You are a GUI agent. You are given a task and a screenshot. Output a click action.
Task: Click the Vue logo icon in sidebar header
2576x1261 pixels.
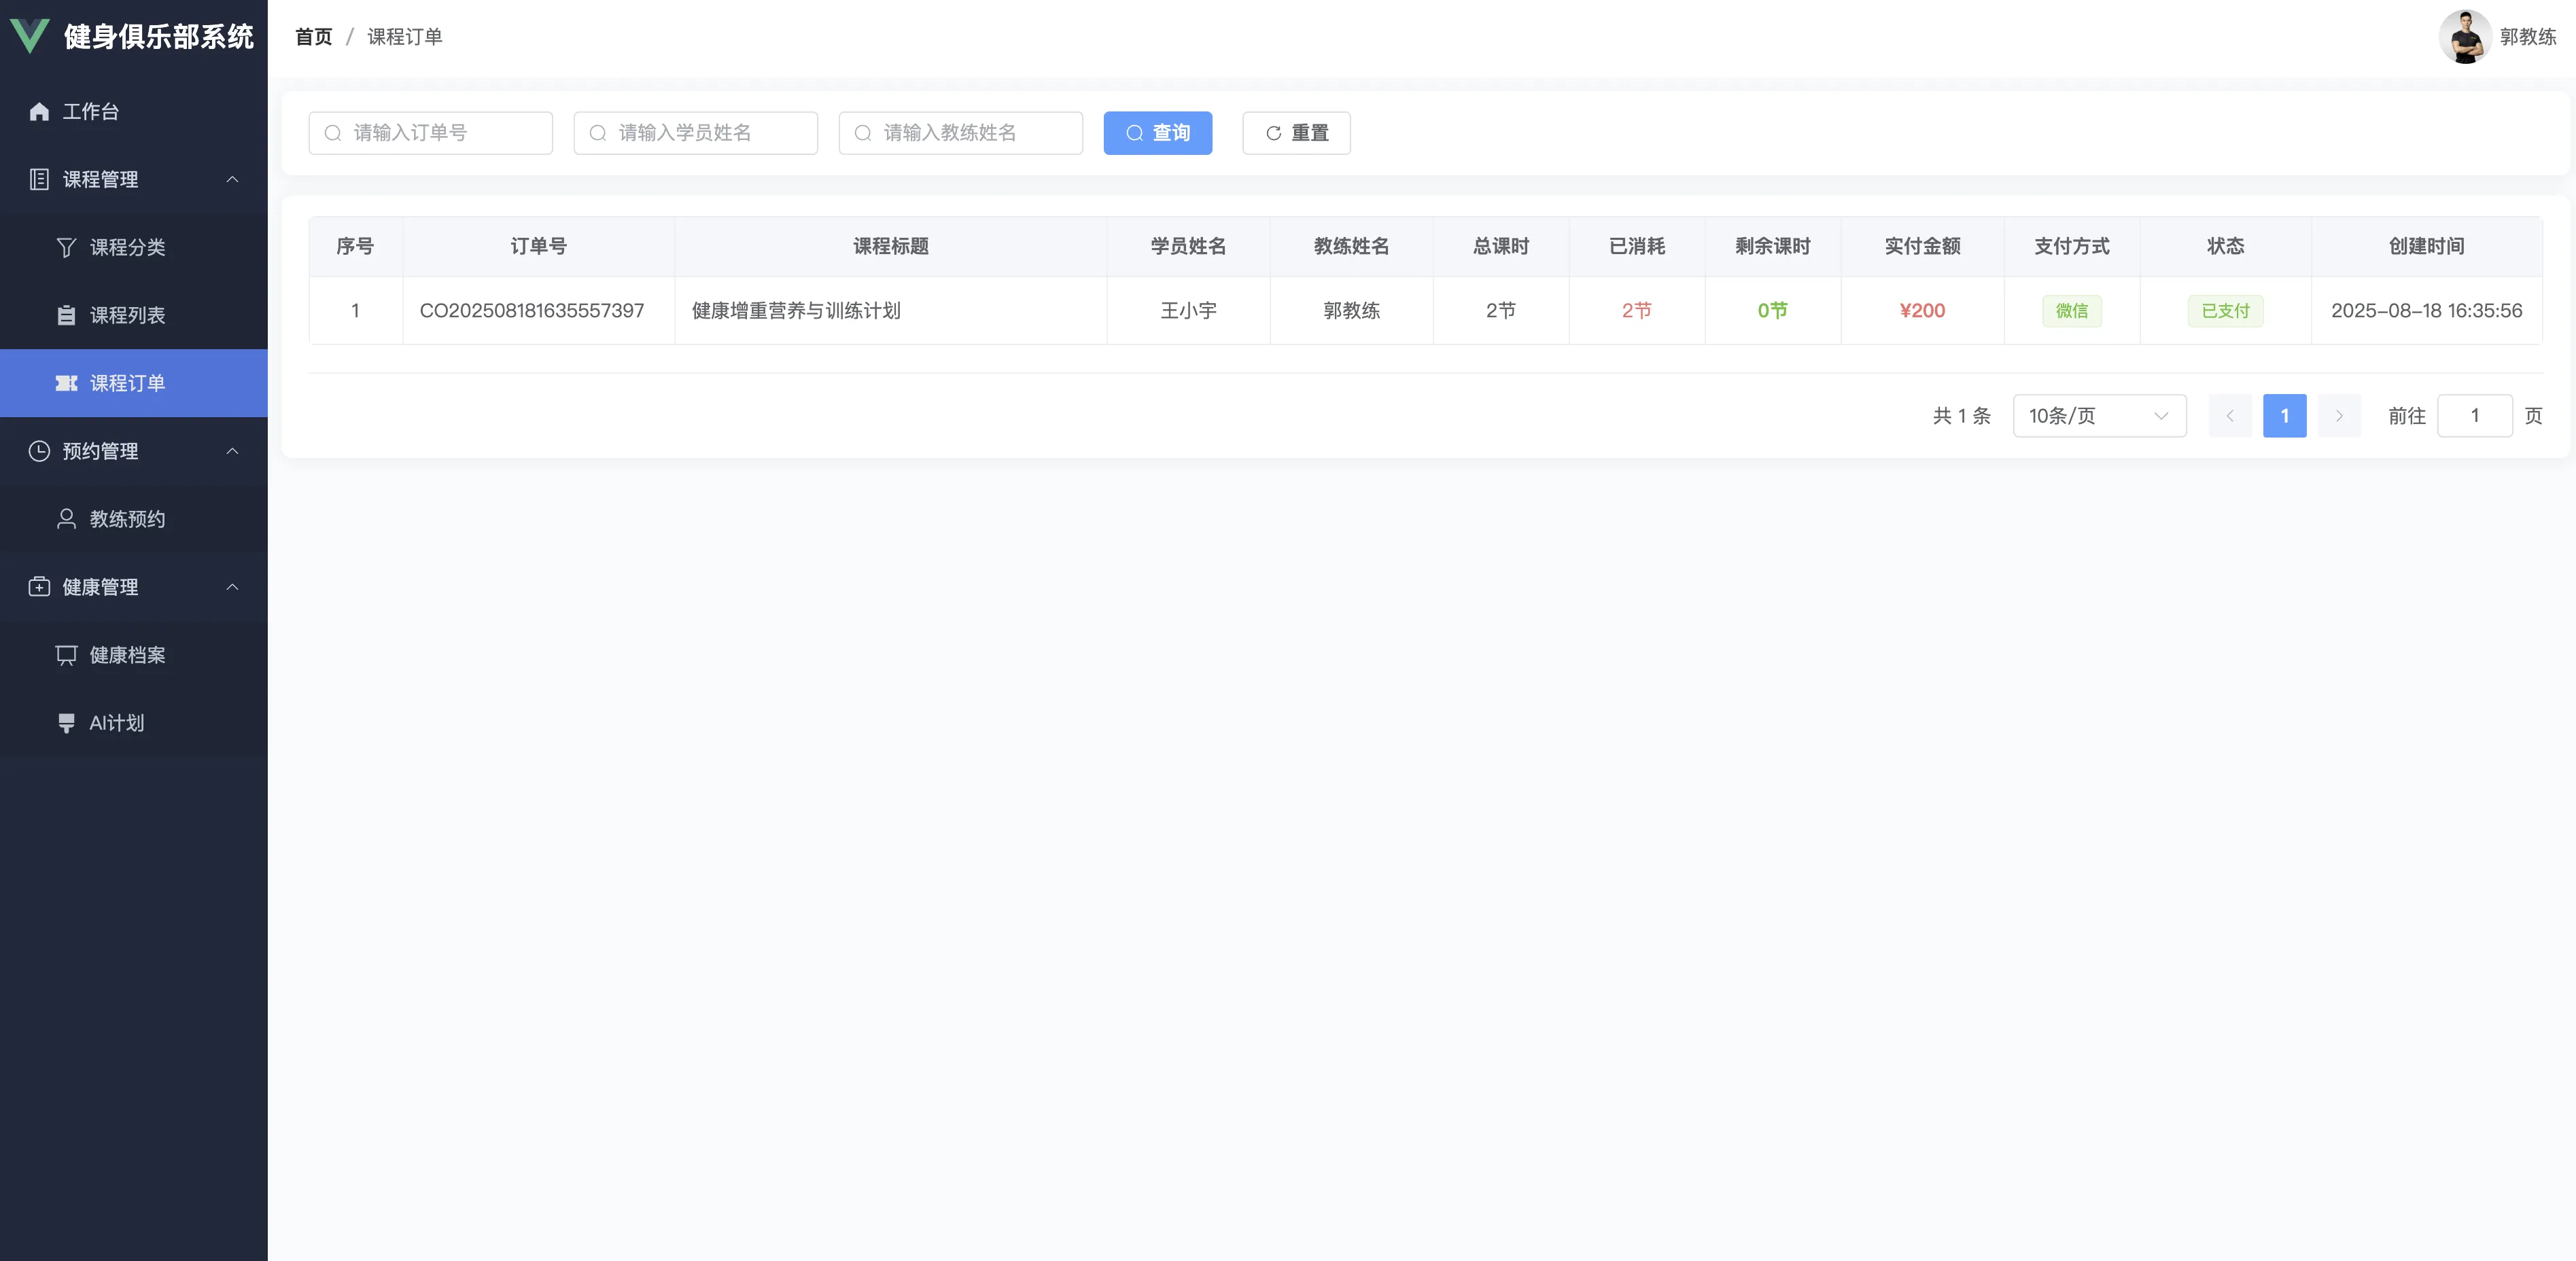point(29,36)
